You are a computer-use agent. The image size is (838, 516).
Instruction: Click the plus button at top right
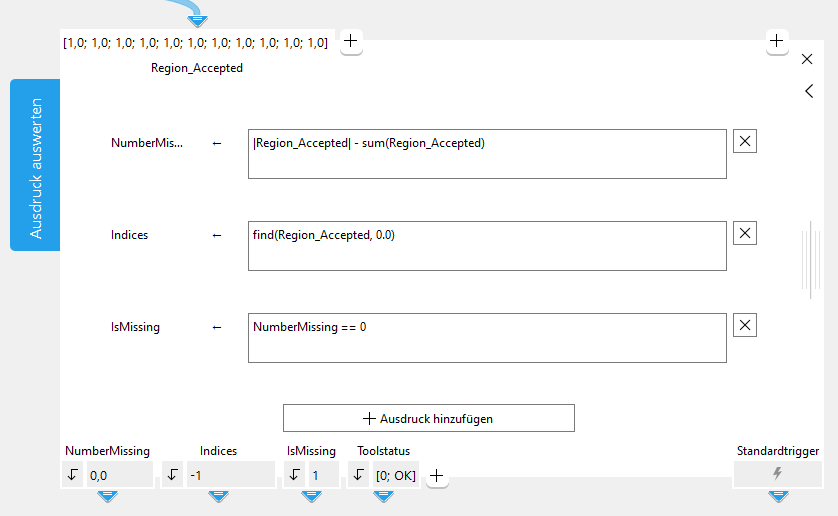pos(777,41)
